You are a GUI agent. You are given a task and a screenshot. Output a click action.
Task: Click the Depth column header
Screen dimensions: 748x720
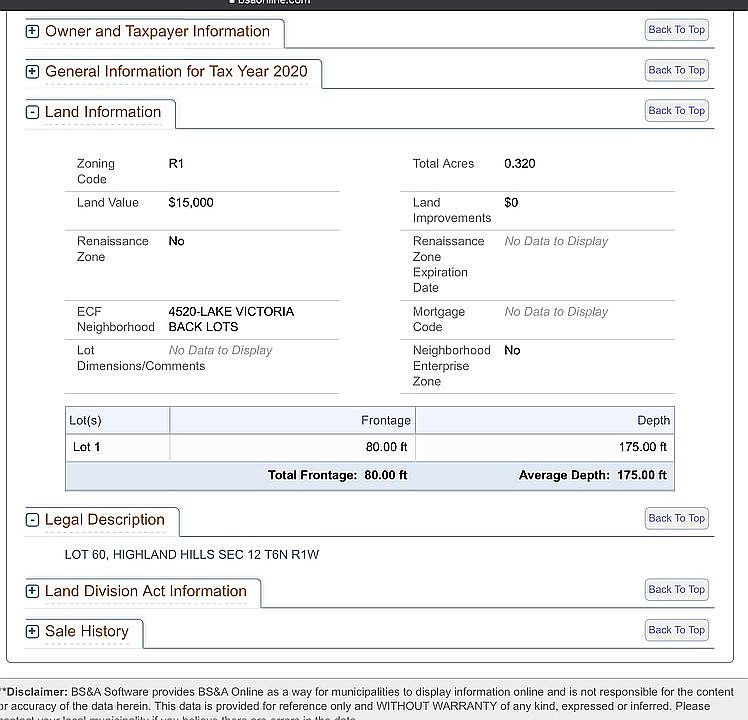coord(545,420)
